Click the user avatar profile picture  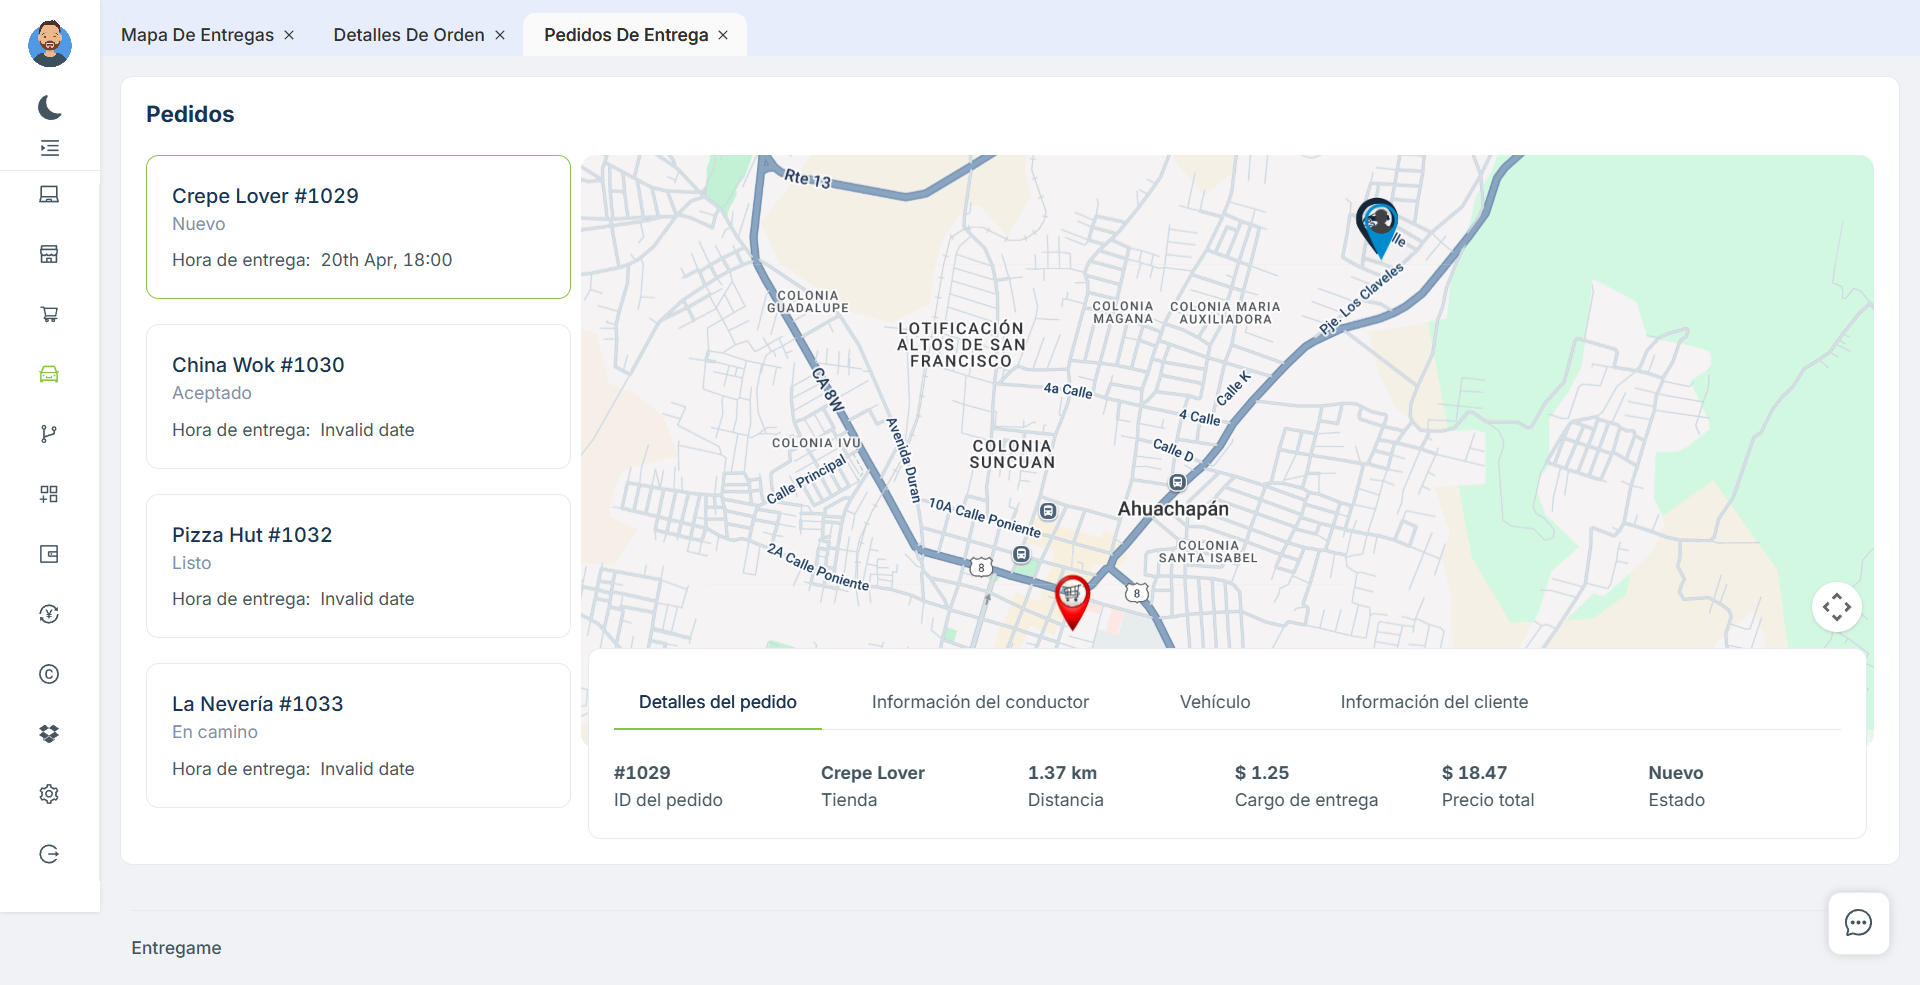pos(49,44)
